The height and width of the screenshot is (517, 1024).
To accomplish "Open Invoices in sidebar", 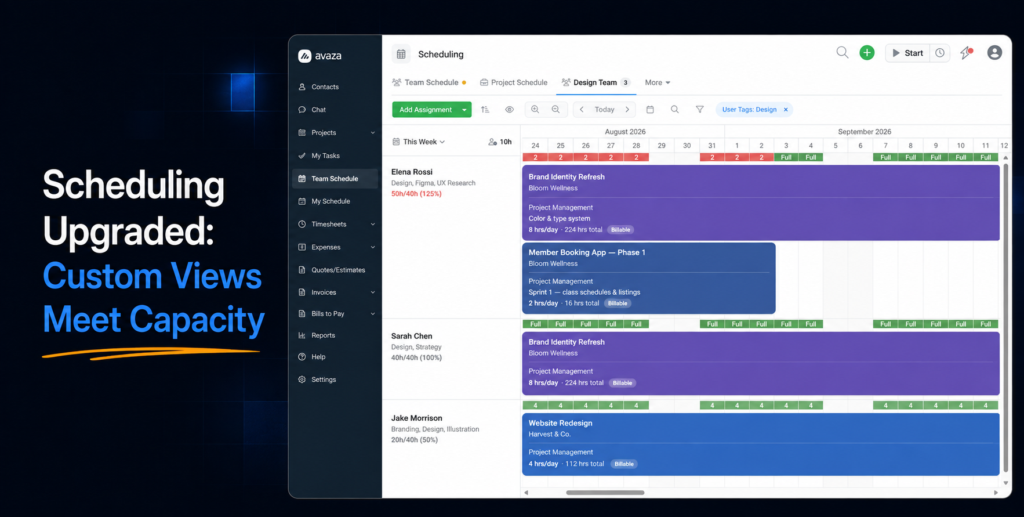I will [334, 292].
